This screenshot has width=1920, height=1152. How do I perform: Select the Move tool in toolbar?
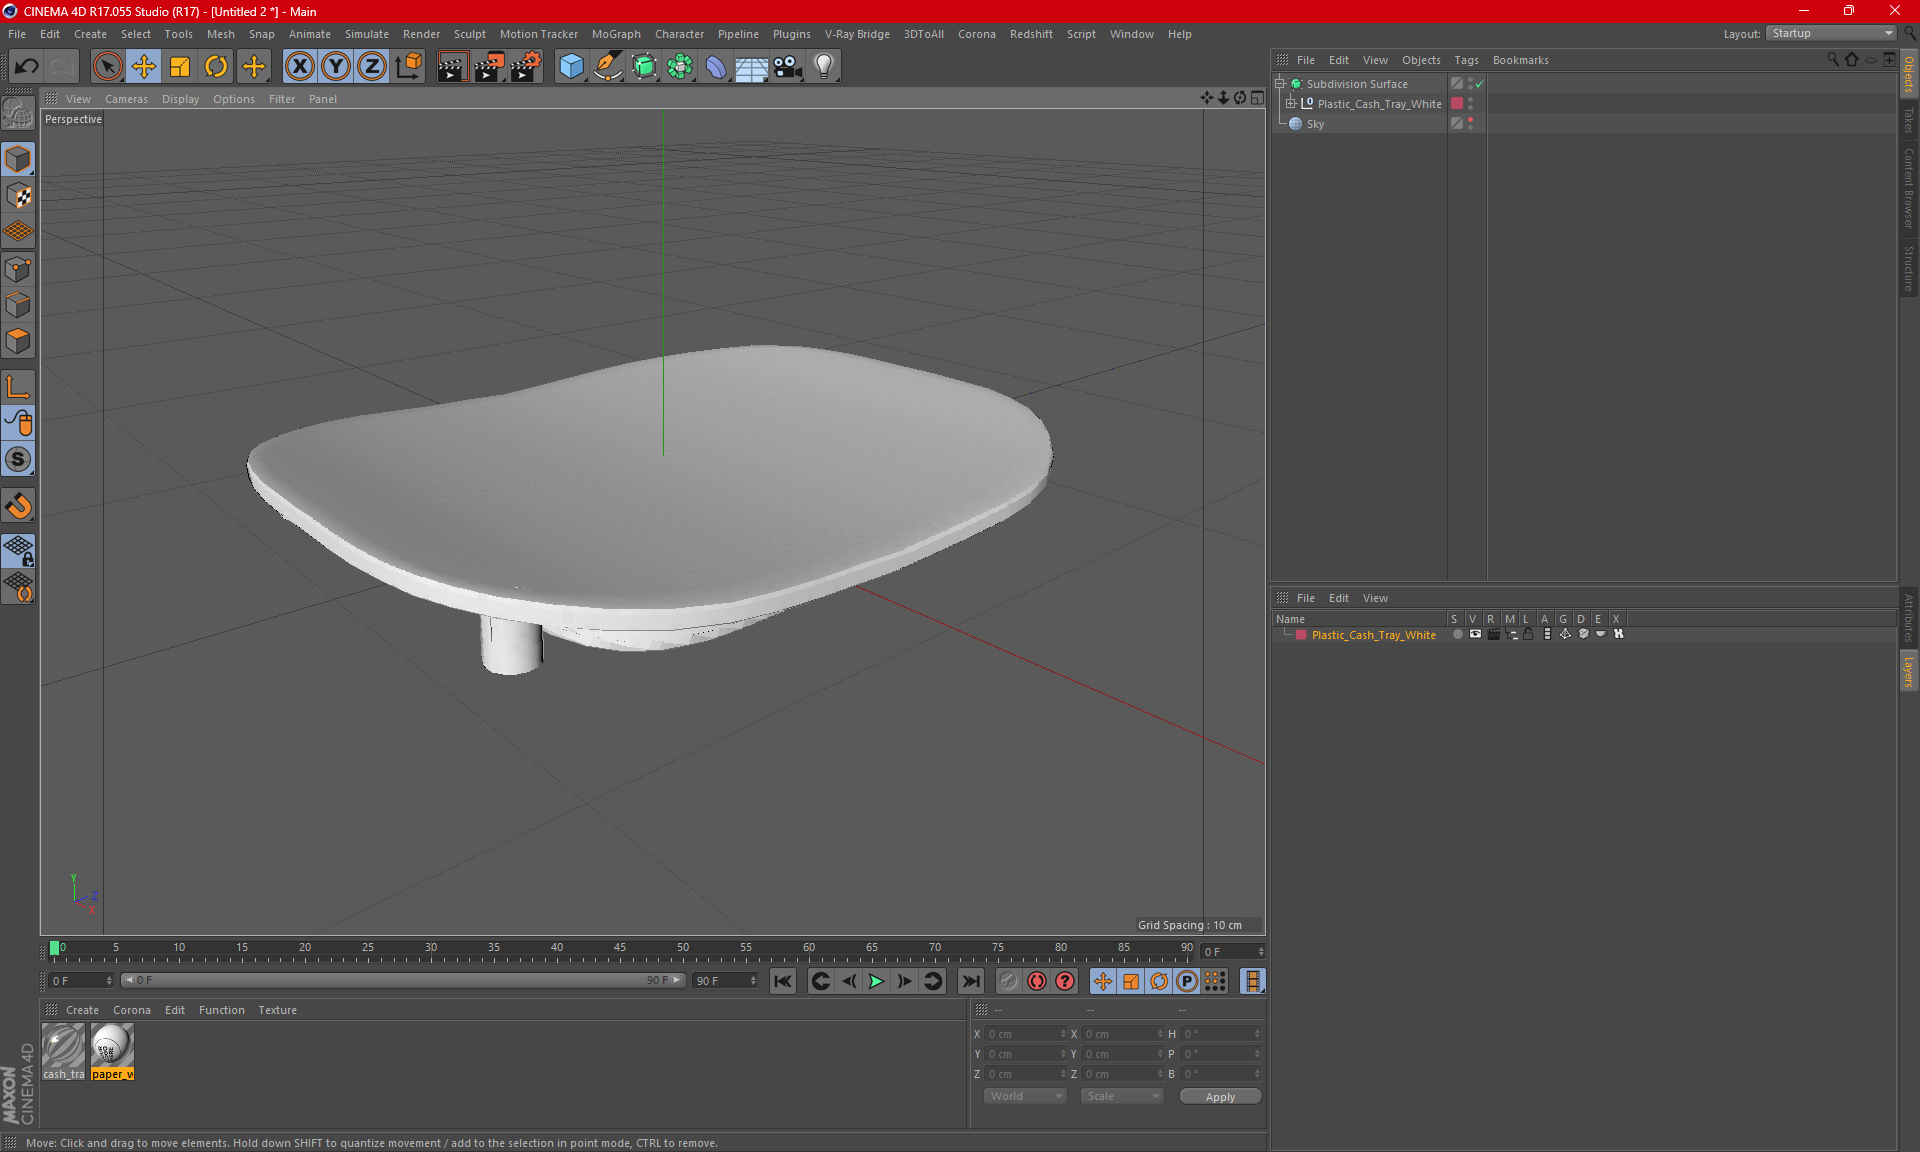tap(144, 67)
